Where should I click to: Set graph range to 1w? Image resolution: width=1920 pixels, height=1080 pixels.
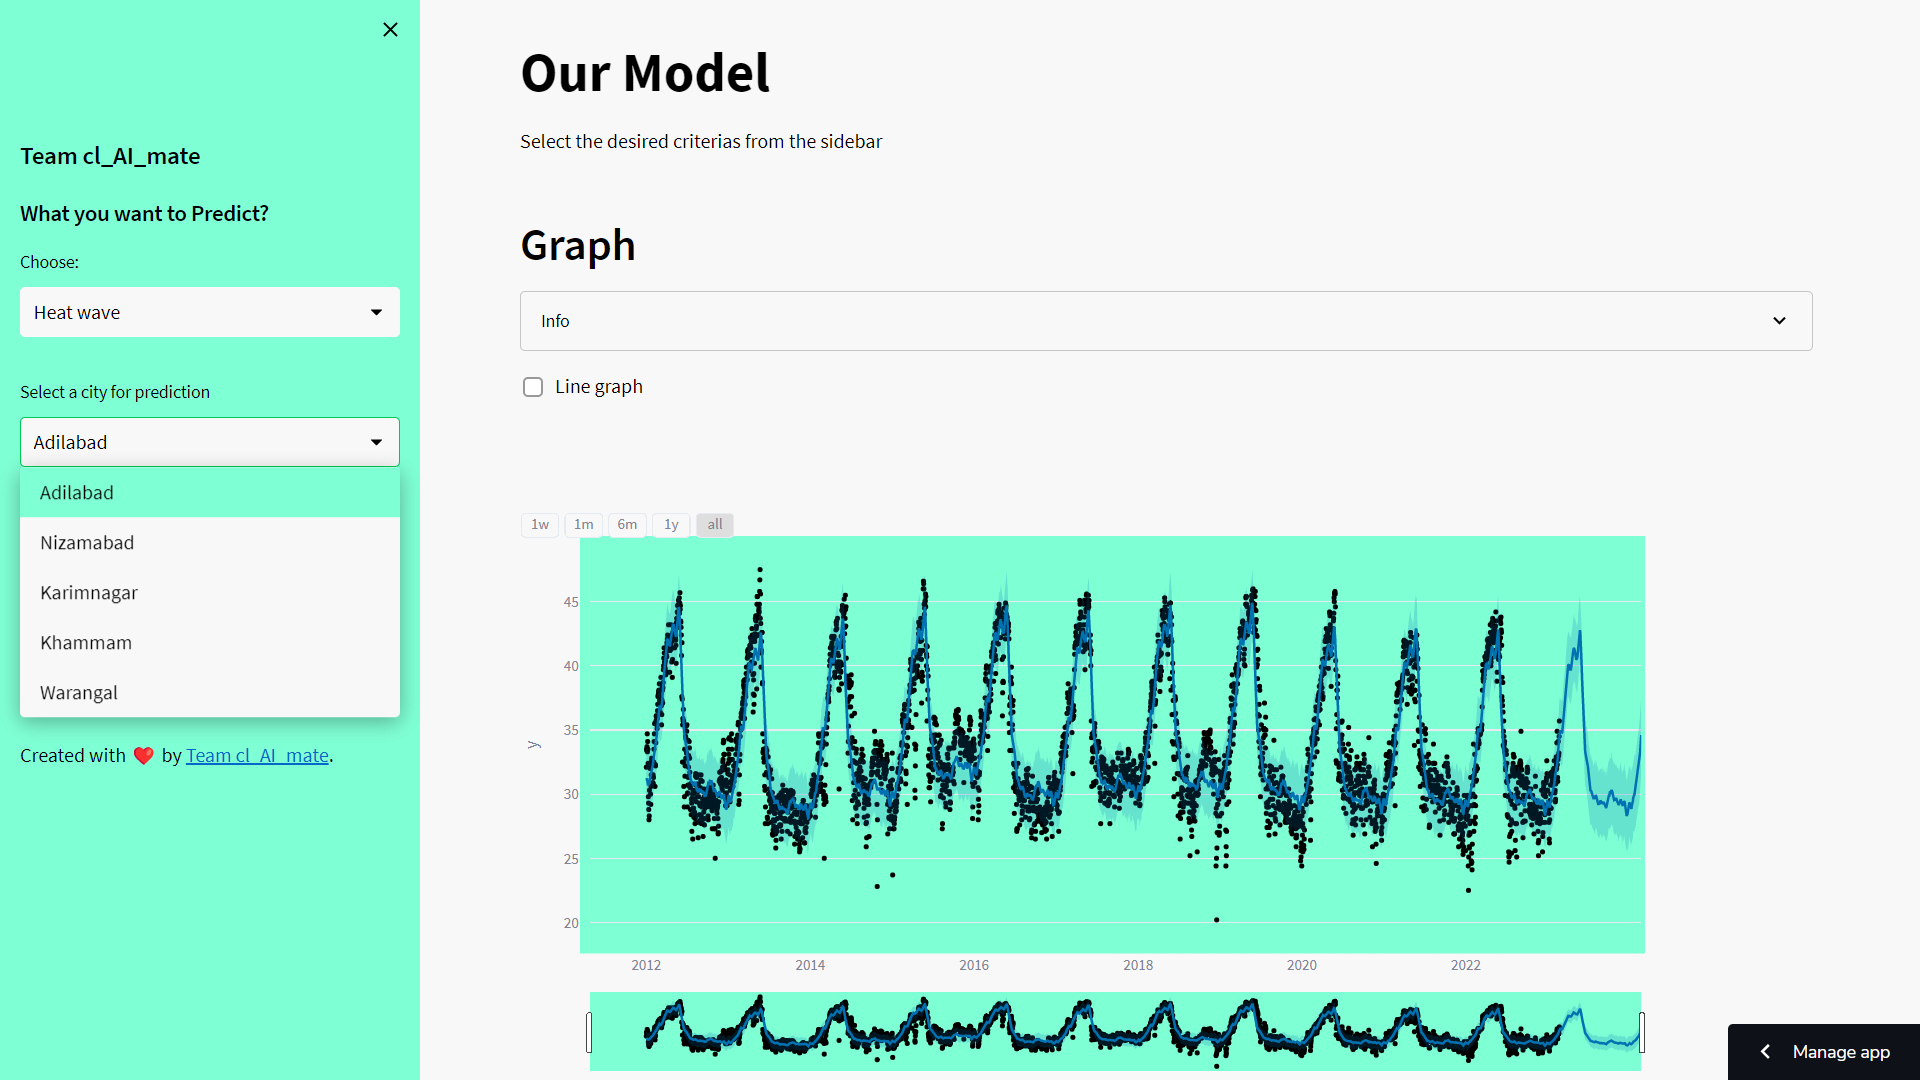click(x=540, y=525)
